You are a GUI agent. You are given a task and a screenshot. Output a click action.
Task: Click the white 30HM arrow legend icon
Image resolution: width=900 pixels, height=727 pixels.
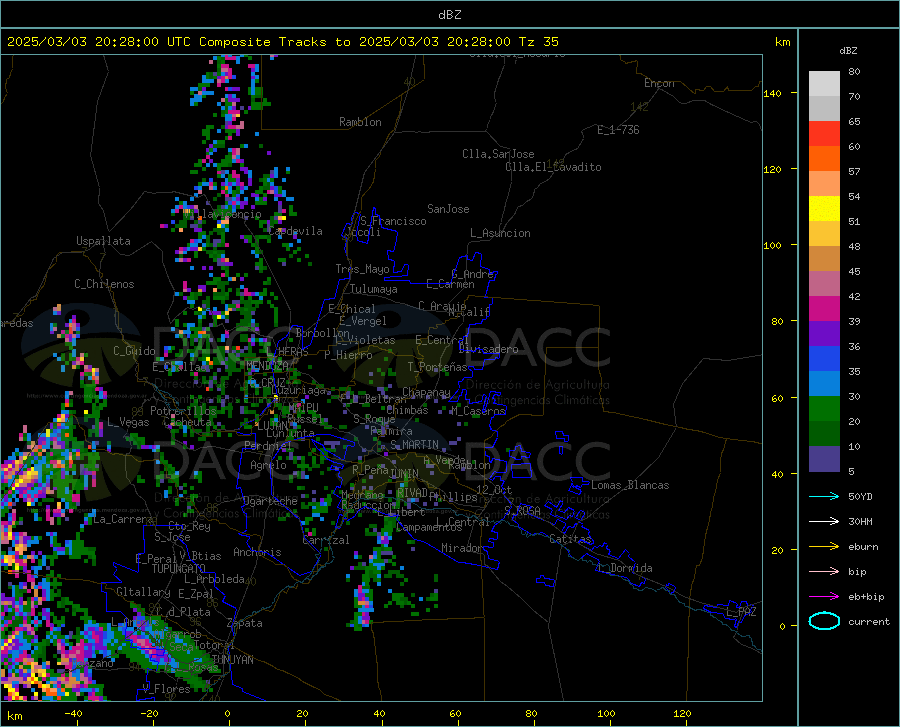pos(824,522)
